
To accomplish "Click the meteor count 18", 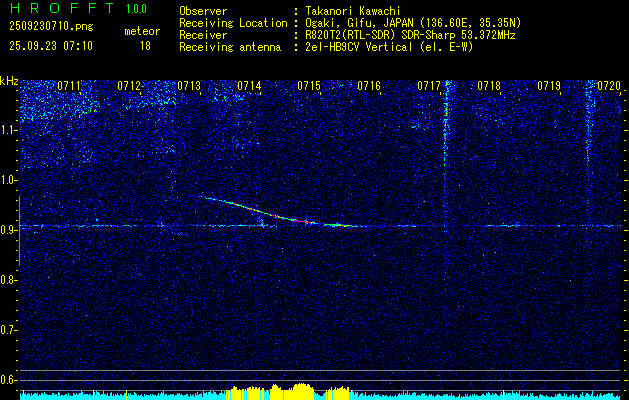I will coord(145,46).
